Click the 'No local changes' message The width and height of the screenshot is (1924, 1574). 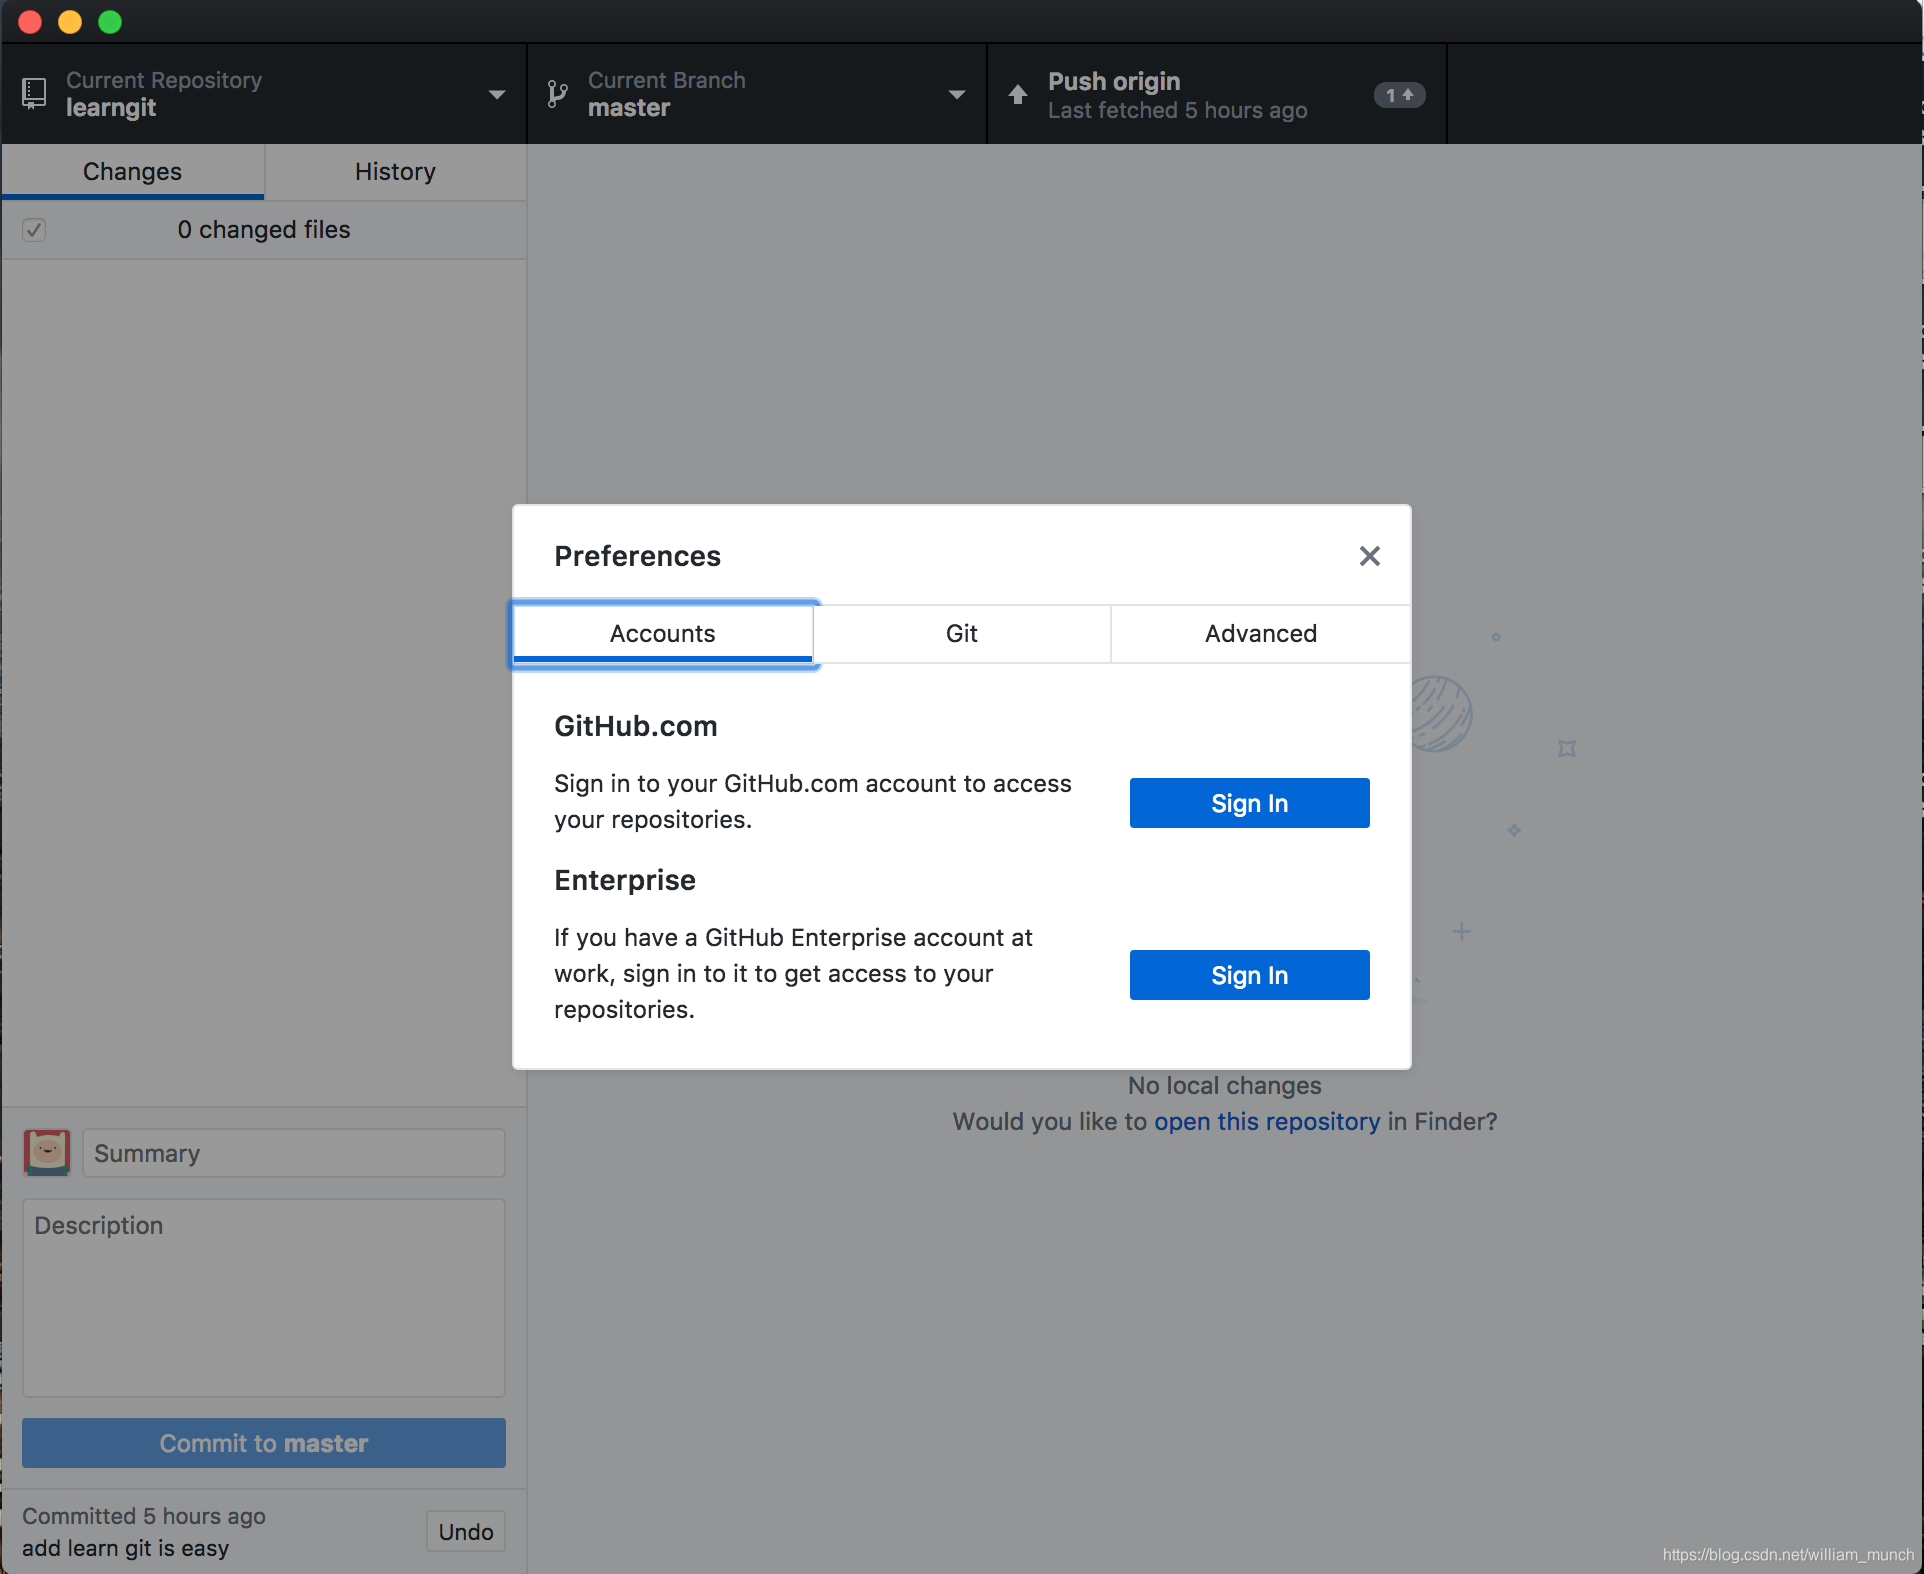click(1224, 1086)
